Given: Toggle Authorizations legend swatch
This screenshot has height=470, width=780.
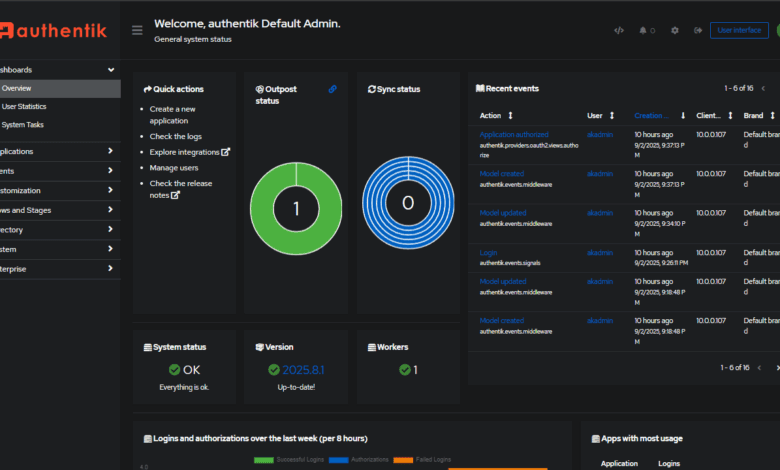Looking at the screenshot, I should 338,460.
